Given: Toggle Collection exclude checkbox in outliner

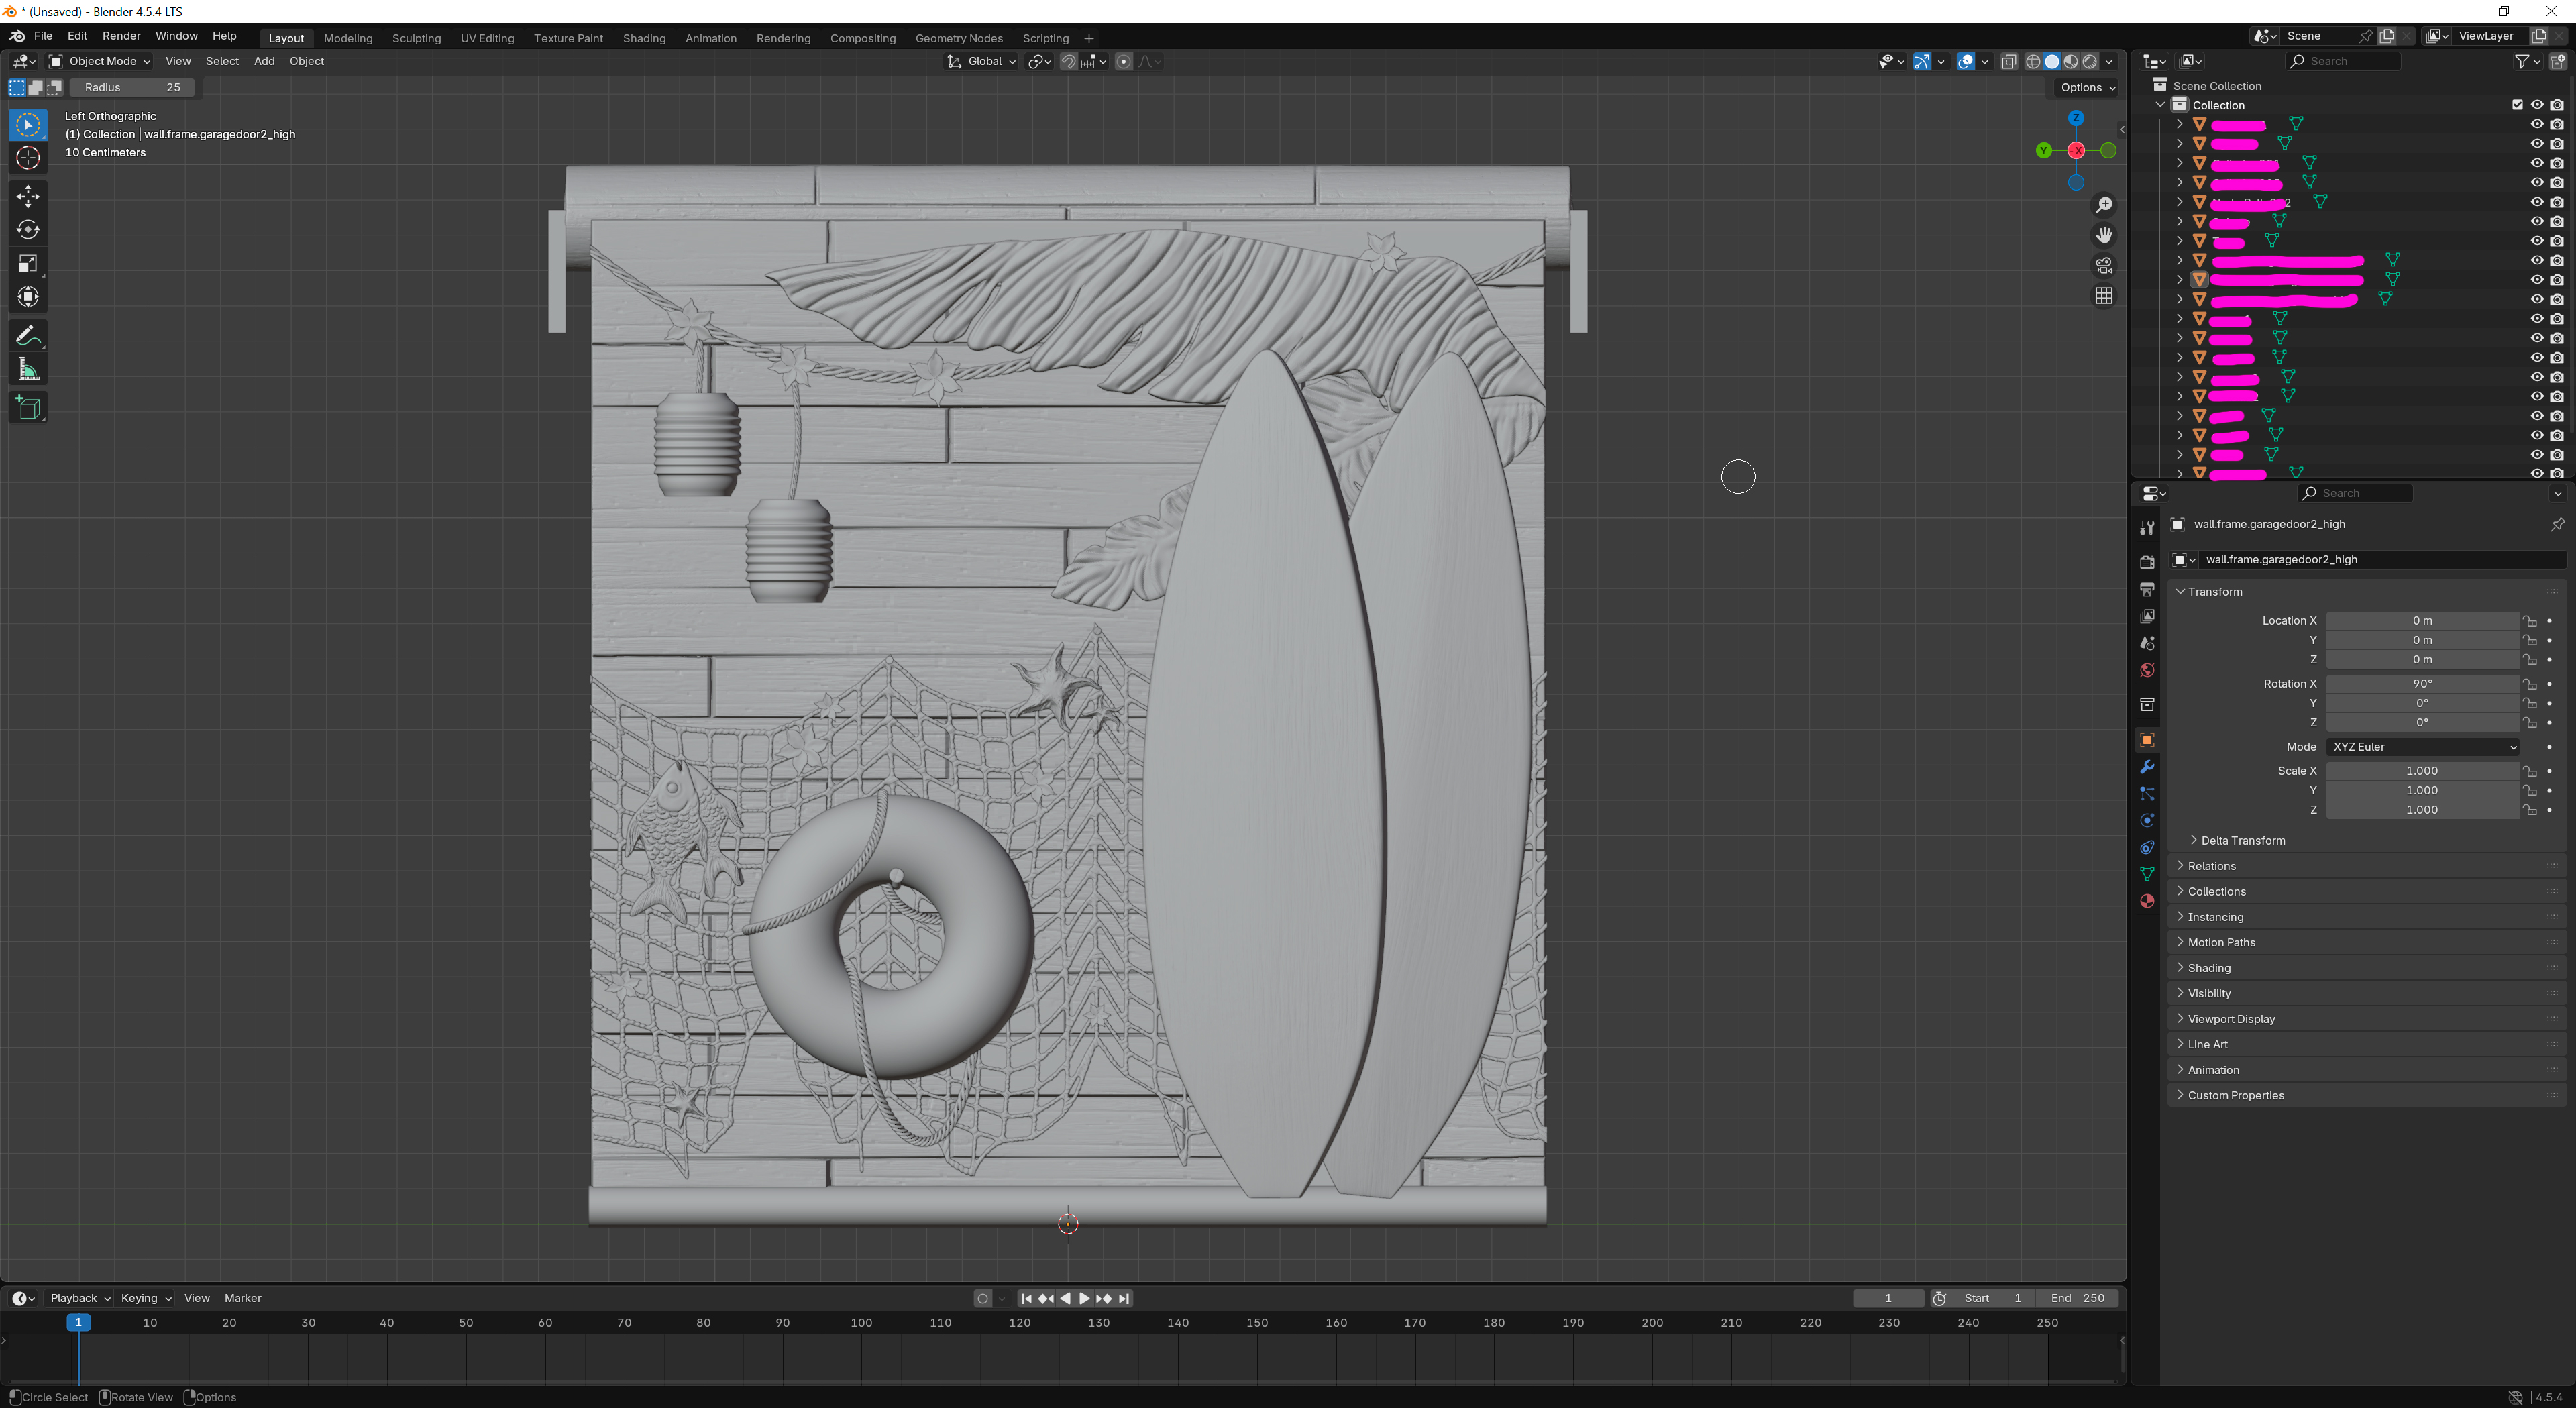Looking at the screenshot, I should pos(2517,105).
